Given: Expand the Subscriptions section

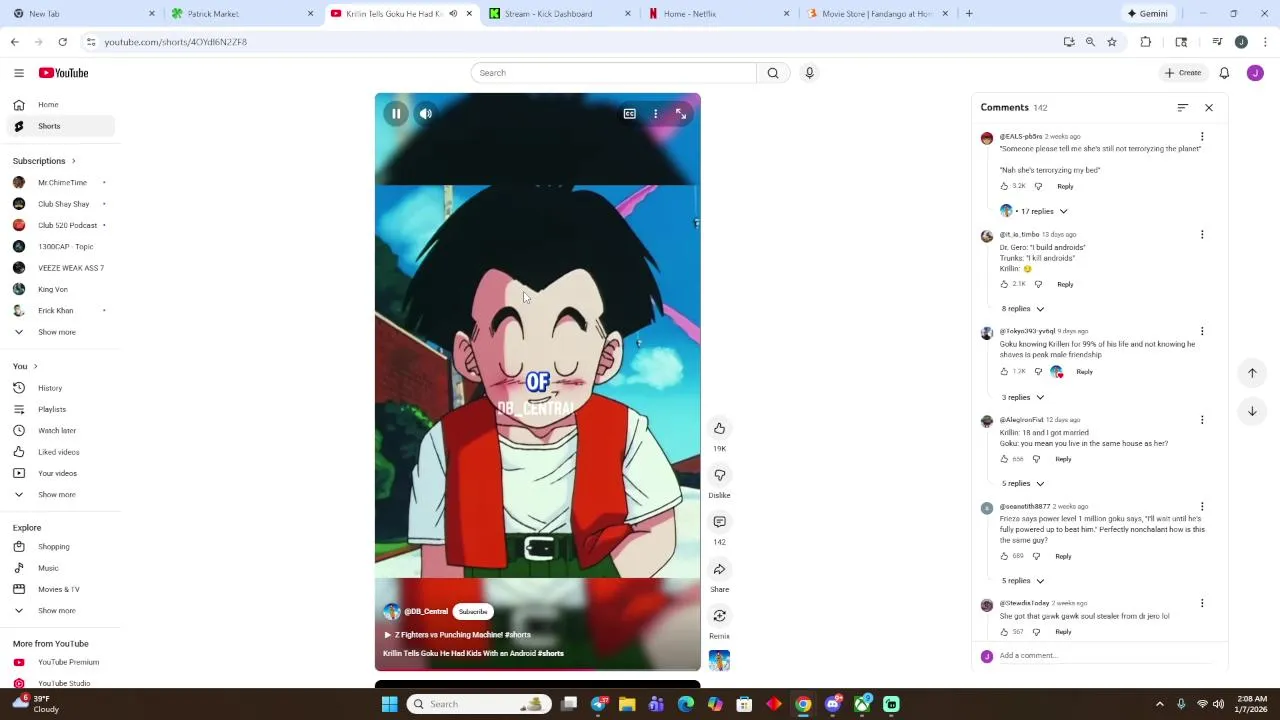Looking at the screenshot, I should coord(44,161).
